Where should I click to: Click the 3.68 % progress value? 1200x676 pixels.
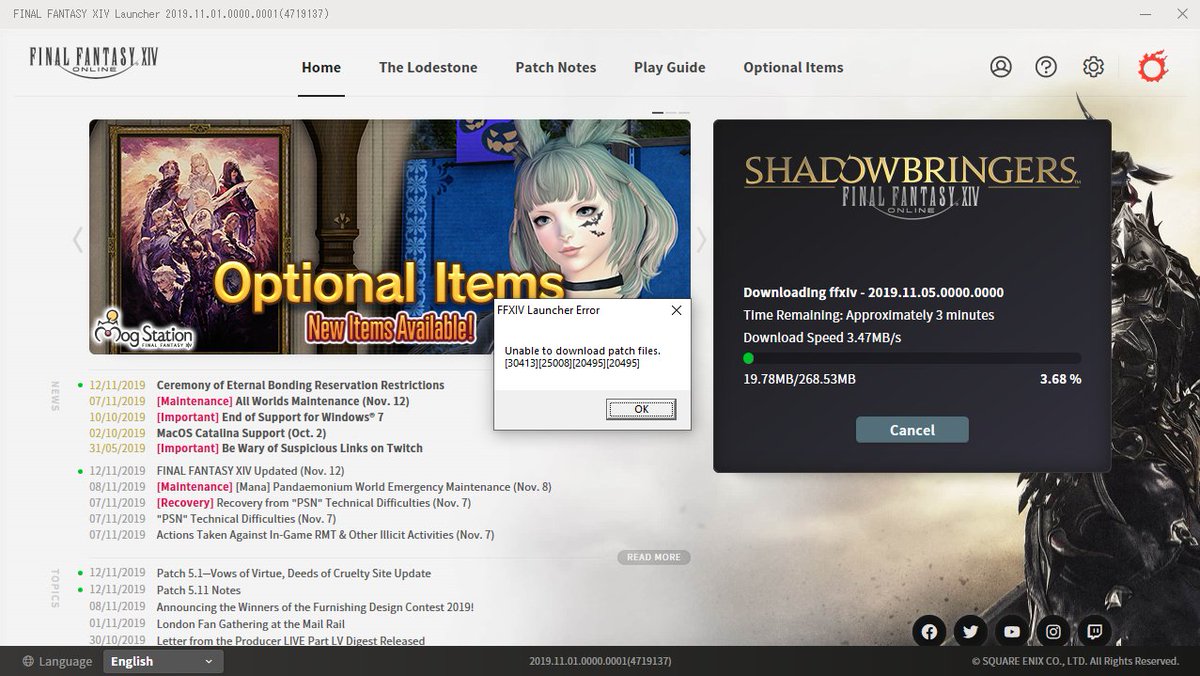click(x=1060, y=379)
